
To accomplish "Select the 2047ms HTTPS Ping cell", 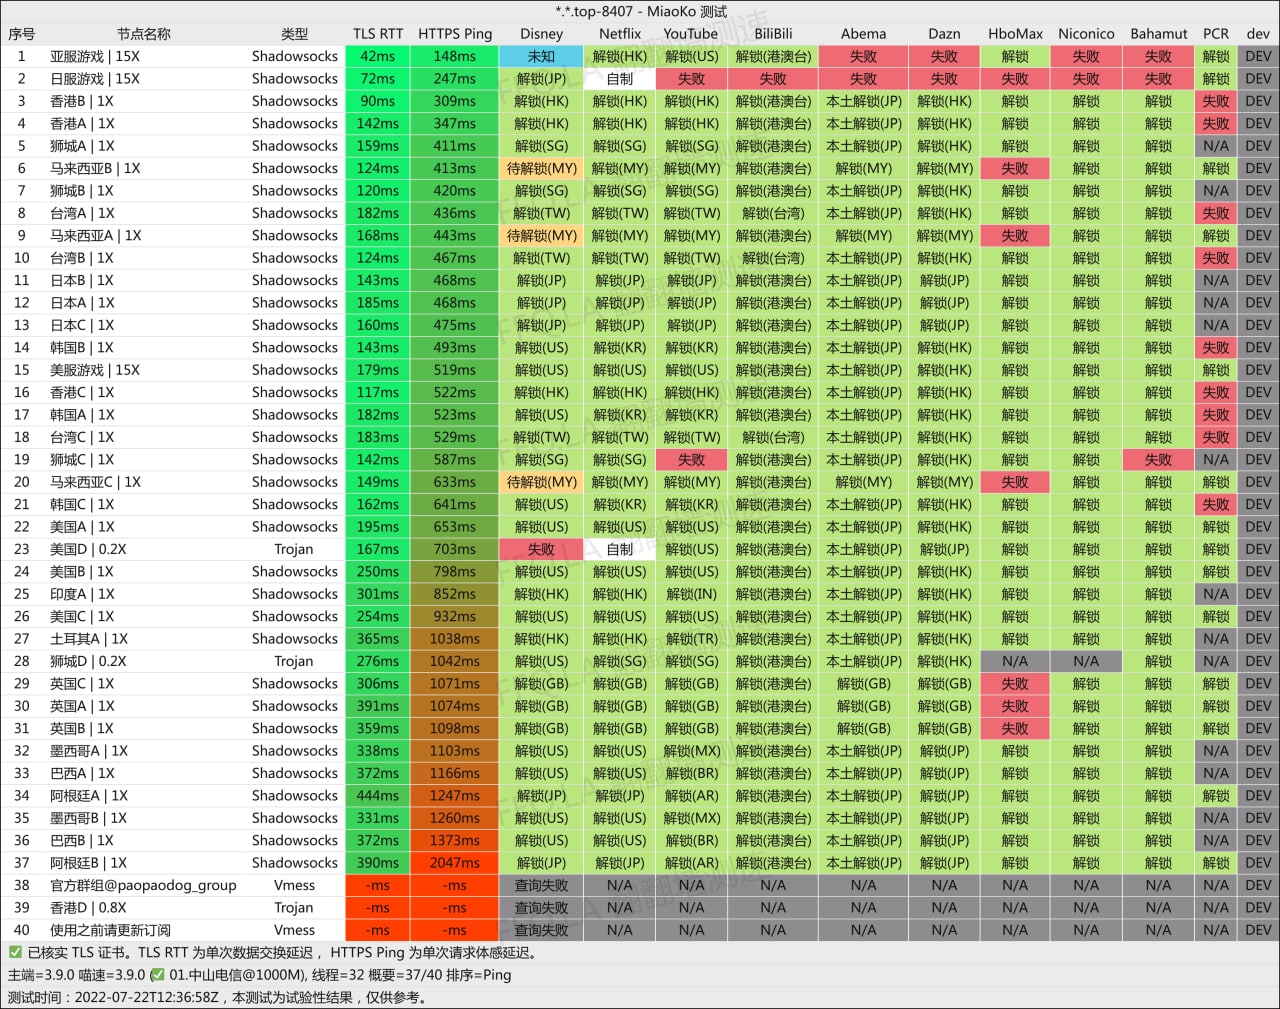I will 455,863.
